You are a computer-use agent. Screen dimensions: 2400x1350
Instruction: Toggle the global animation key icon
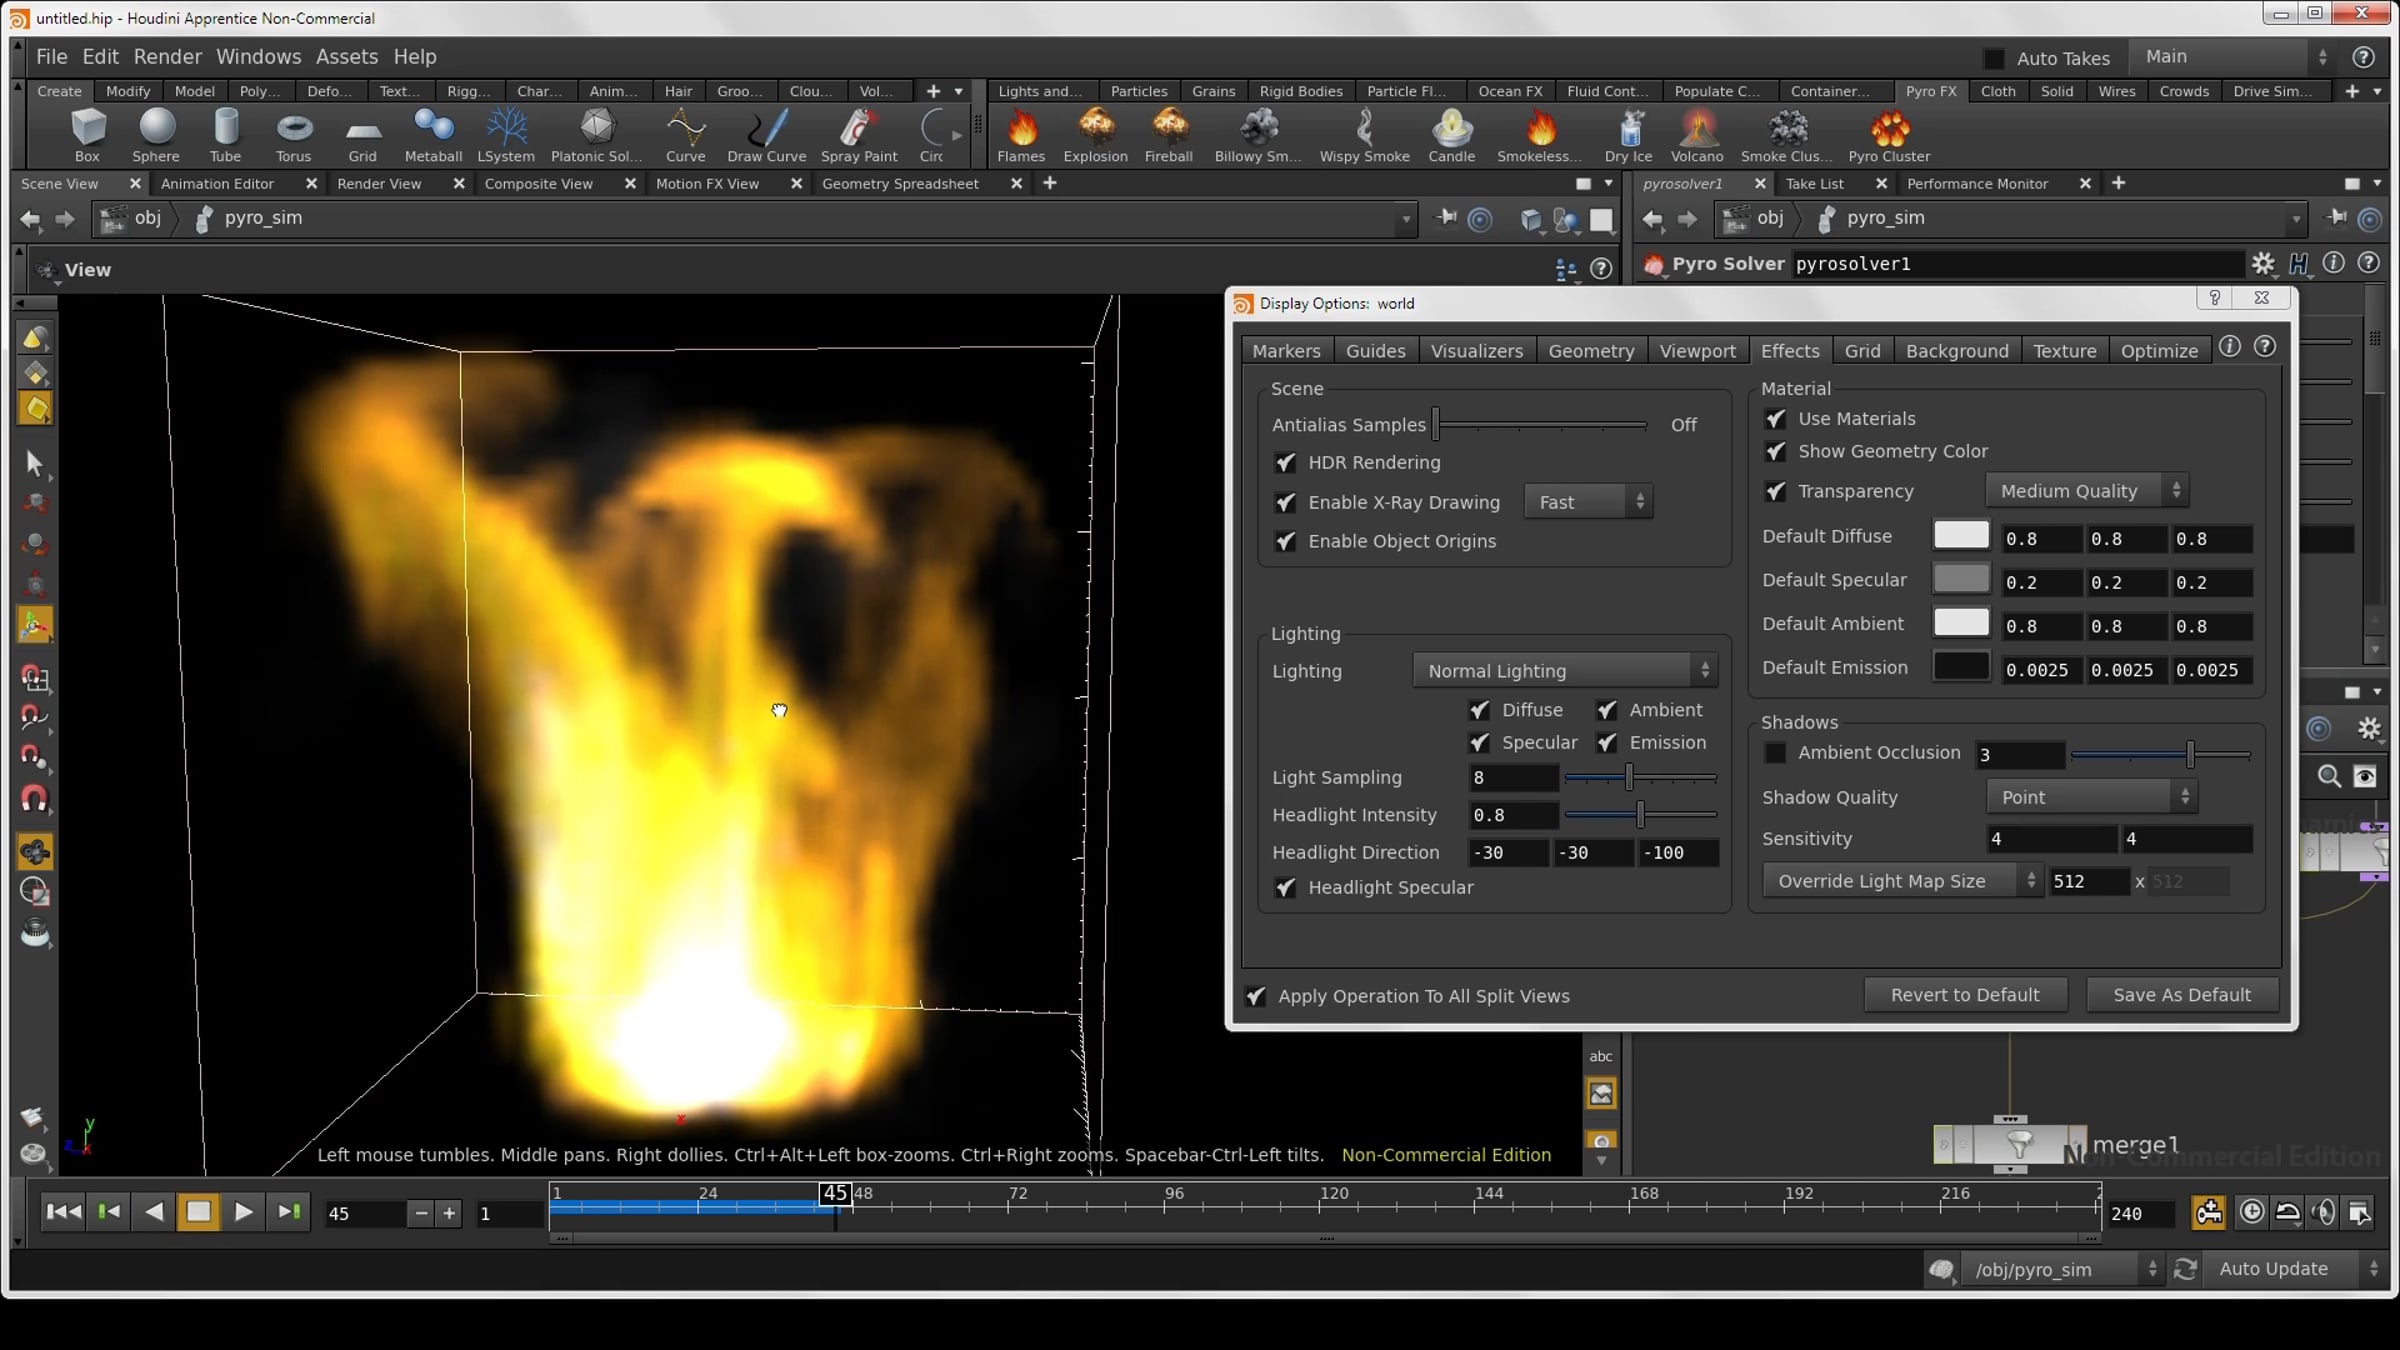[2208, 1212]
